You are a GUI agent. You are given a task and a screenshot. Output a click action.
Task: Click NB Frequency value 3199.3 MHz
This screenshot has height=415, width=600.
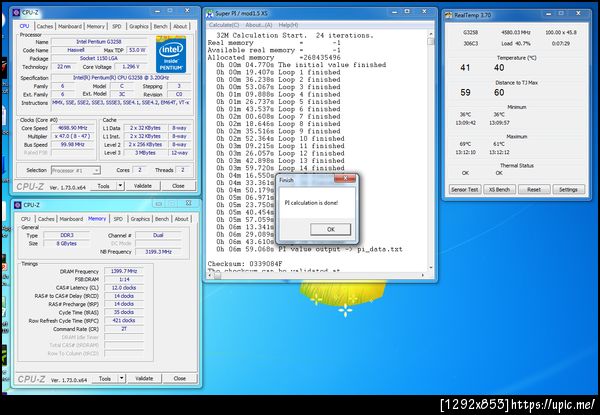[x=158, y=252]
